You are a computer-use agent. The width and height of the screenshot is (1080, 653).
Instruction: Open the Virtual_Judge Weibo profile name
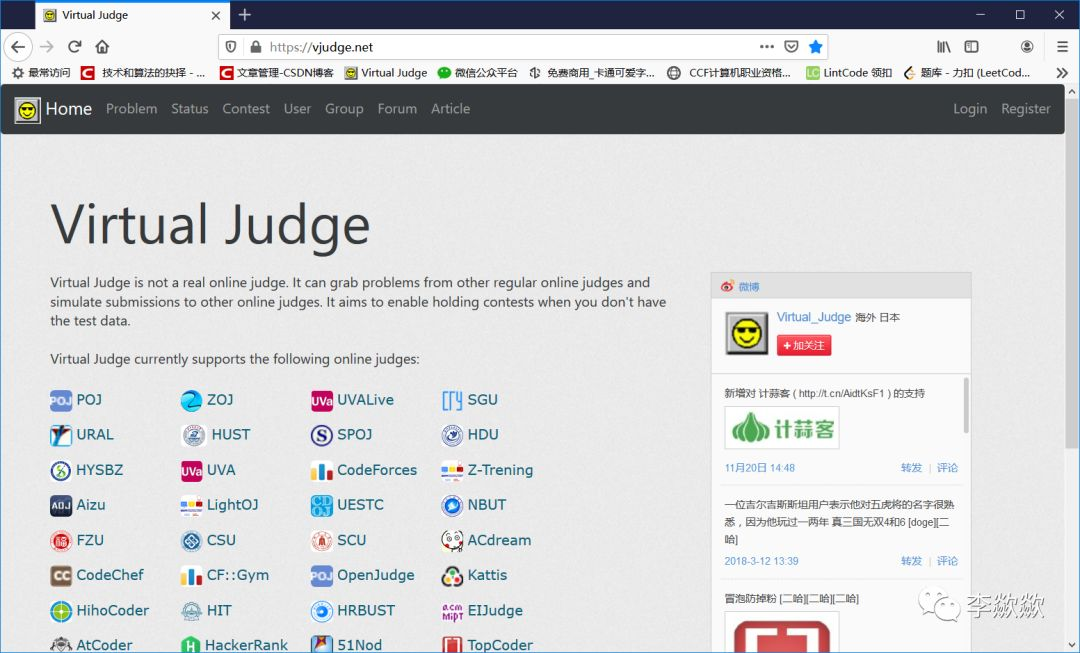click(813, 317)
